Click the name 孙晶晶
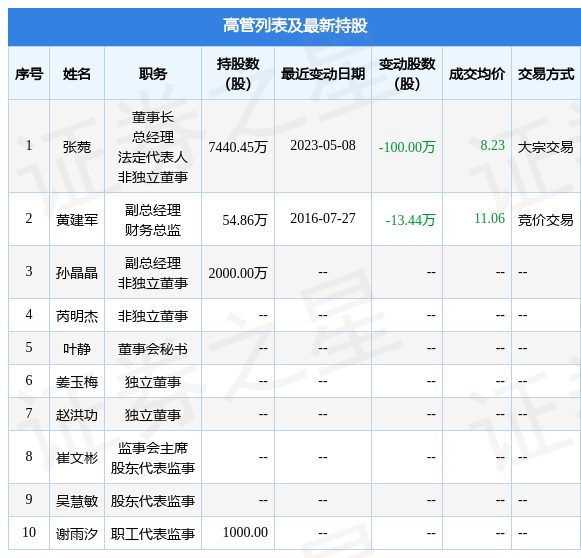The height and width of the screenshot is (558, 581). pos(77,273)
